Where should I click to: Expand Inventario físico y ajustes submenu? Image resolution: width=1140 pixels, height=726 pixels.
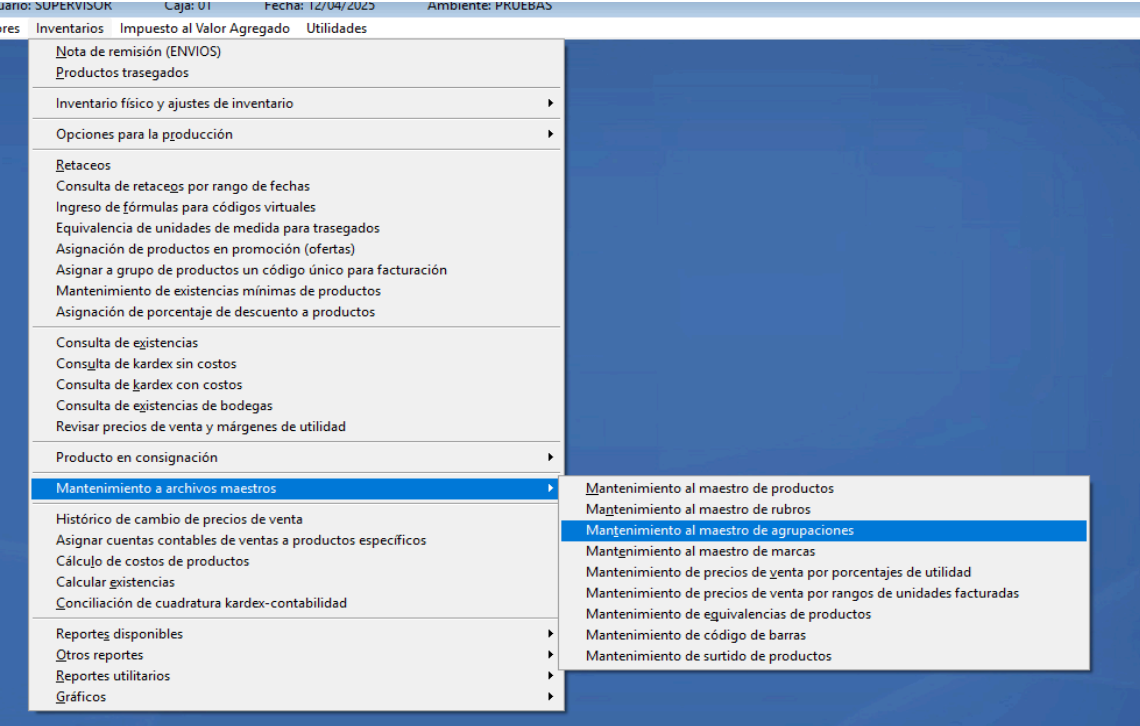[x=175, y=103]
